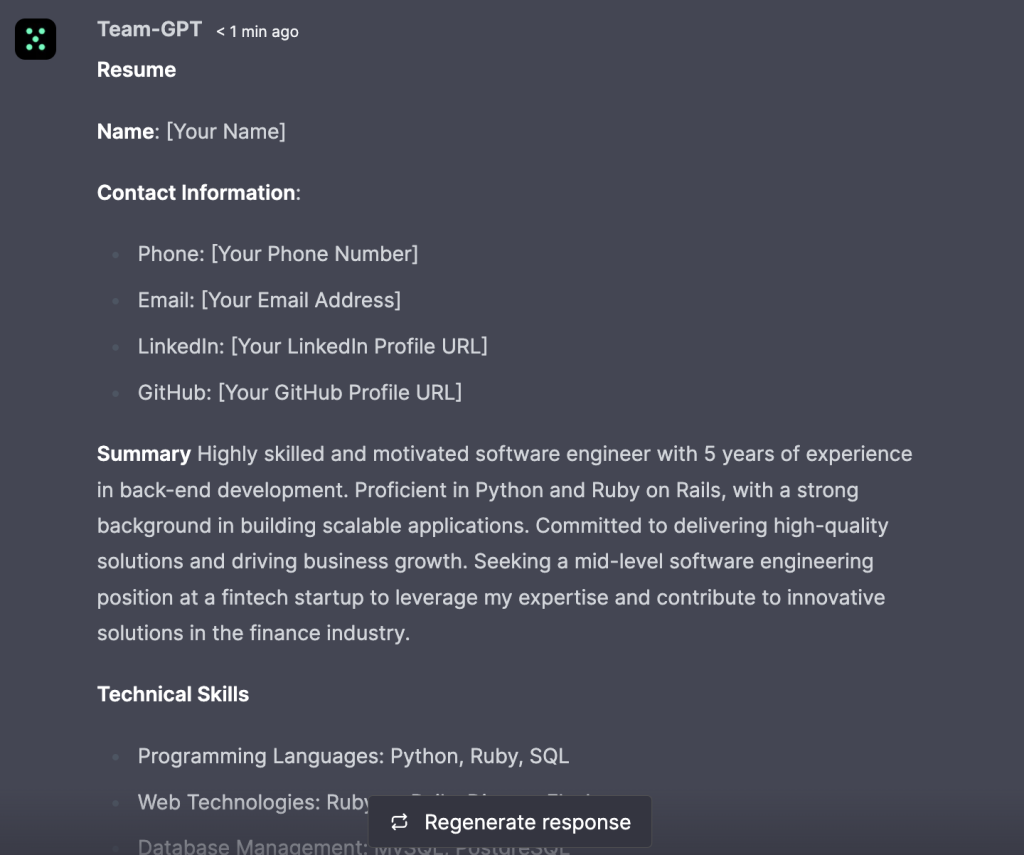The height and width of the screenshot is (855, 1024).
Task: Click the '< 1 min ago' timestamp
Action: click(x=256, y=31)
